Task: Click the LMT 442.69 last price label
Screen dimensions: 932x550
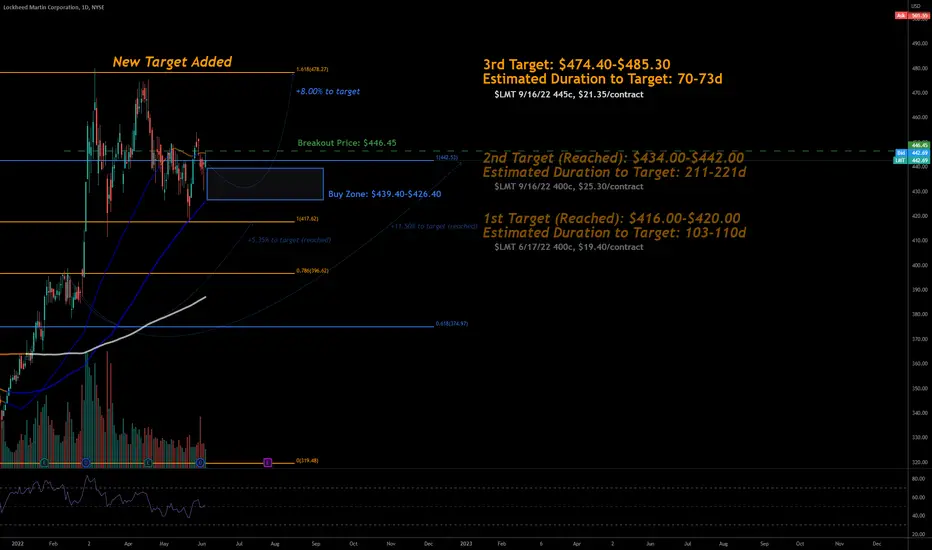Action: pyautogui.click(x=912, y=160)
